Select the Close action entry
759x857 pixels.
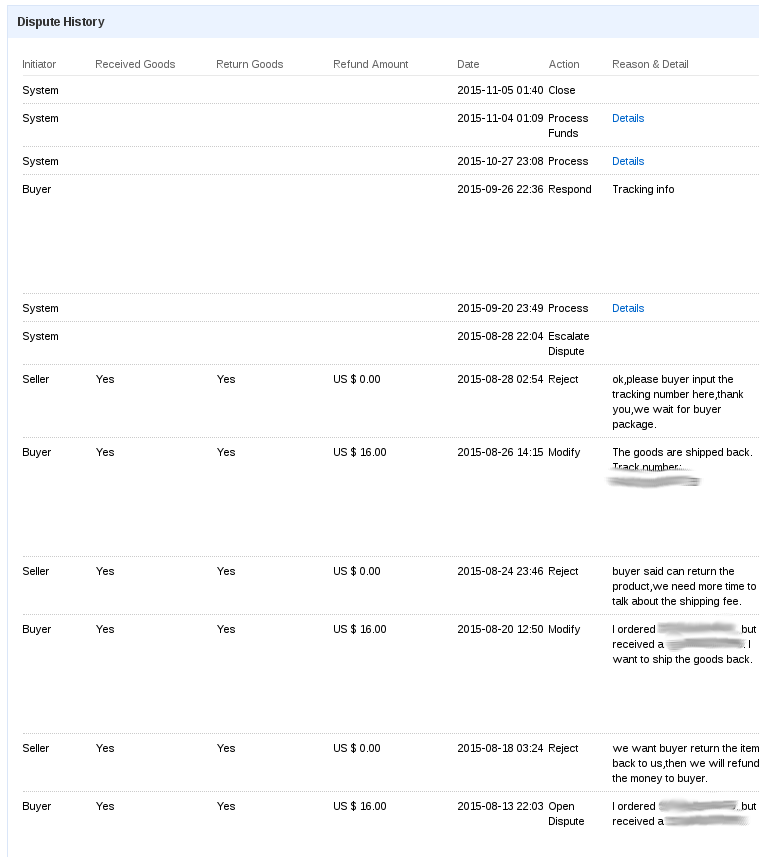click(x=562, y=90)
